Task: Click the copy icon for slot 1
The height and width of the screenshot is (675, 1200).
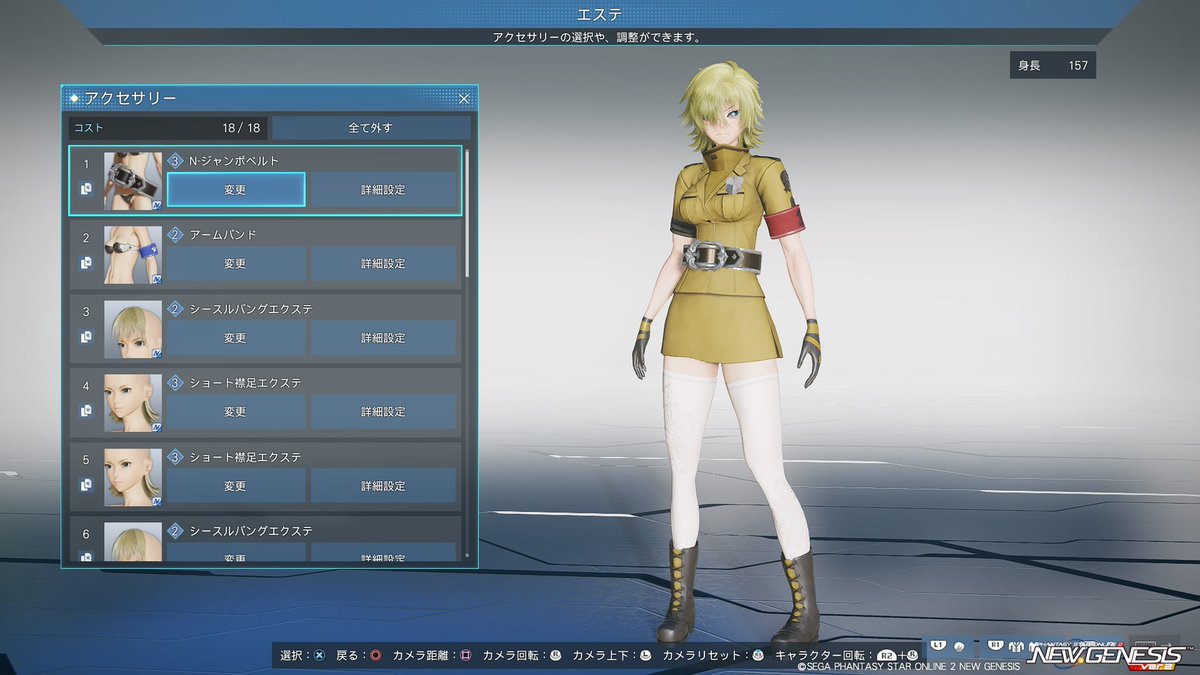Action: [x=86, y=189]
